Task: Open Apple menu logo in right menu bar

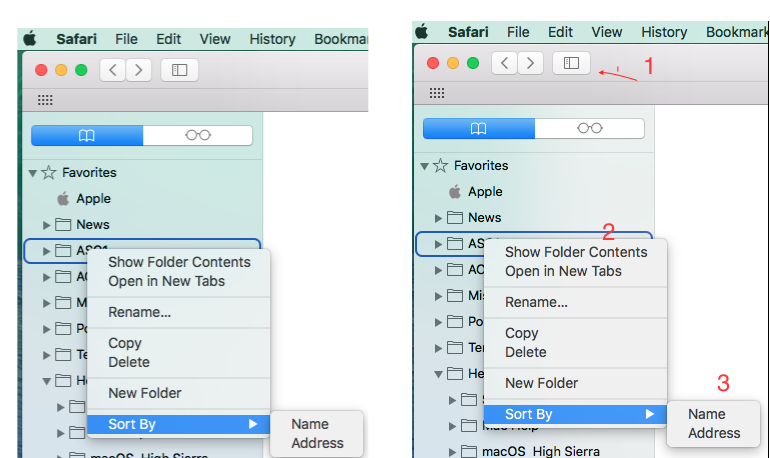Action: pyautogui.click(x=422, y=32)
